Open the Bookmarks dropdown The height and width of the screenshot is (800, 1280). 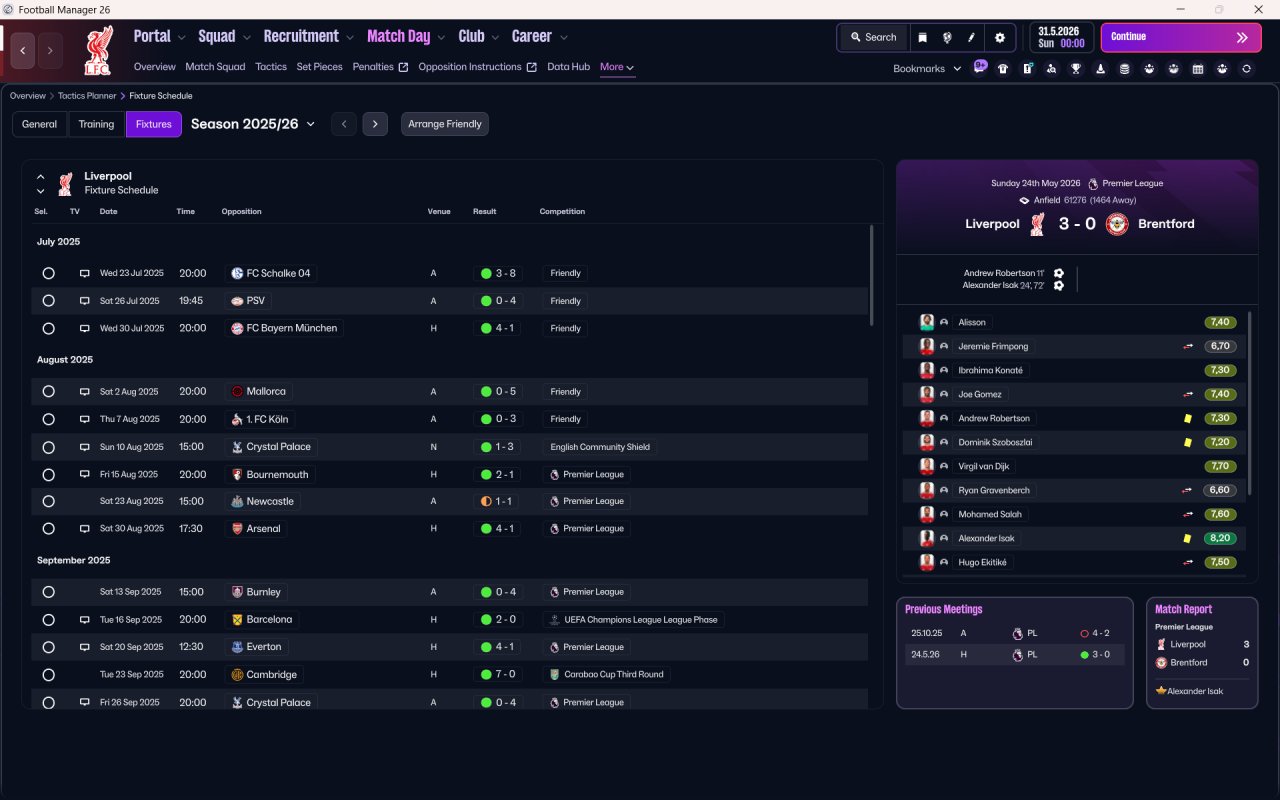pos(927,69)
